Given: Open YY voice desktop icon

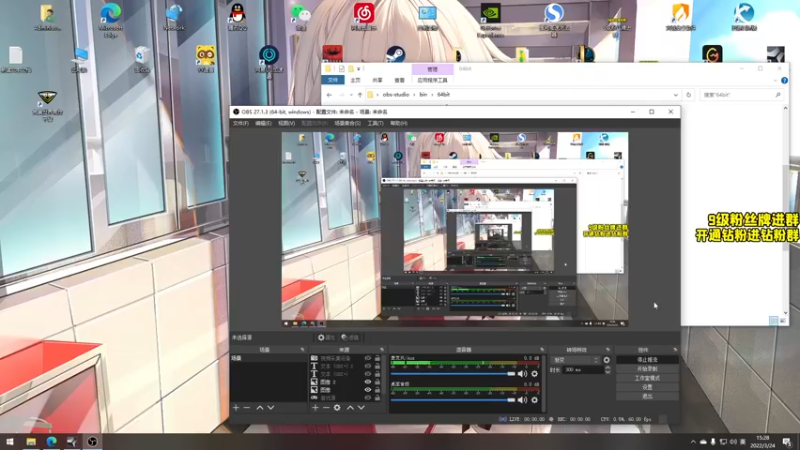Looking at the screenshot, I should coord(206,59).
